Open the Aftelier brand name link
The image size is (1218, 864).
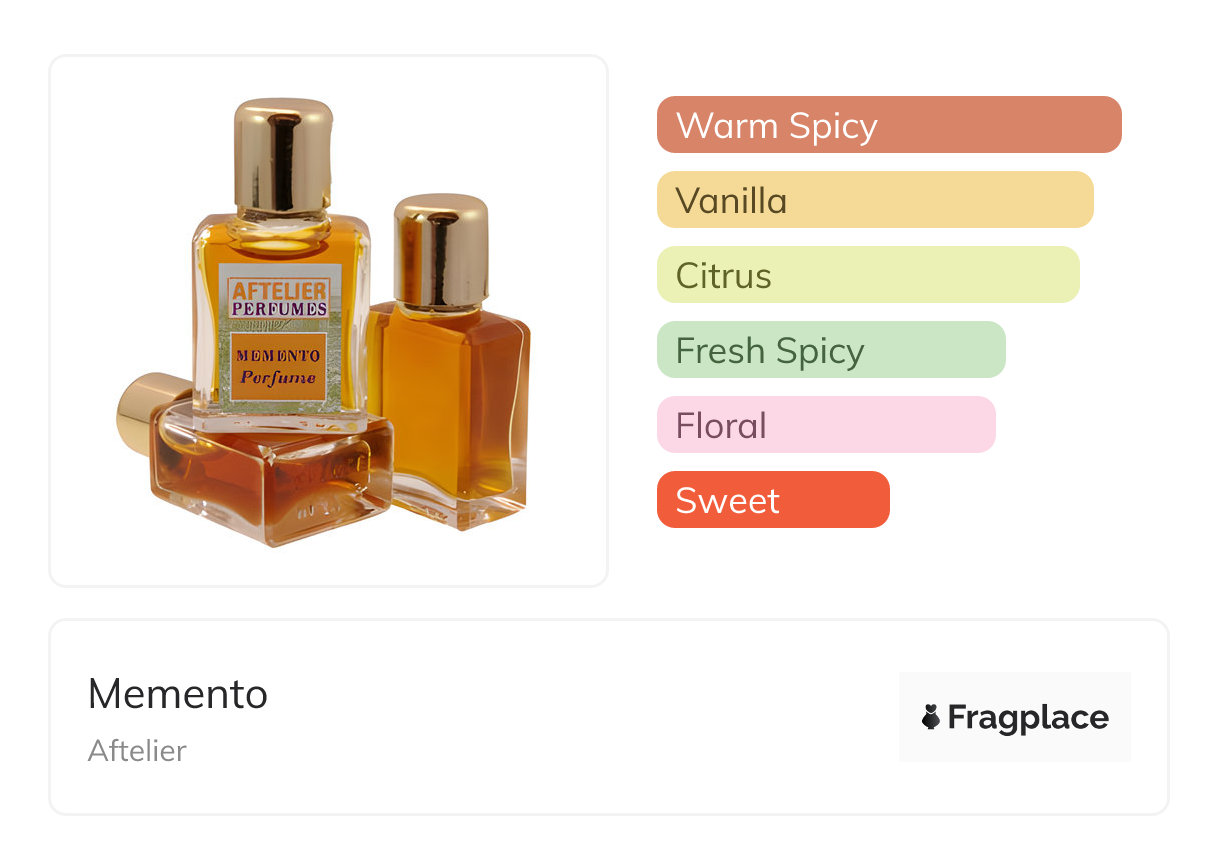pyautogui.click(x=137, y=751)
